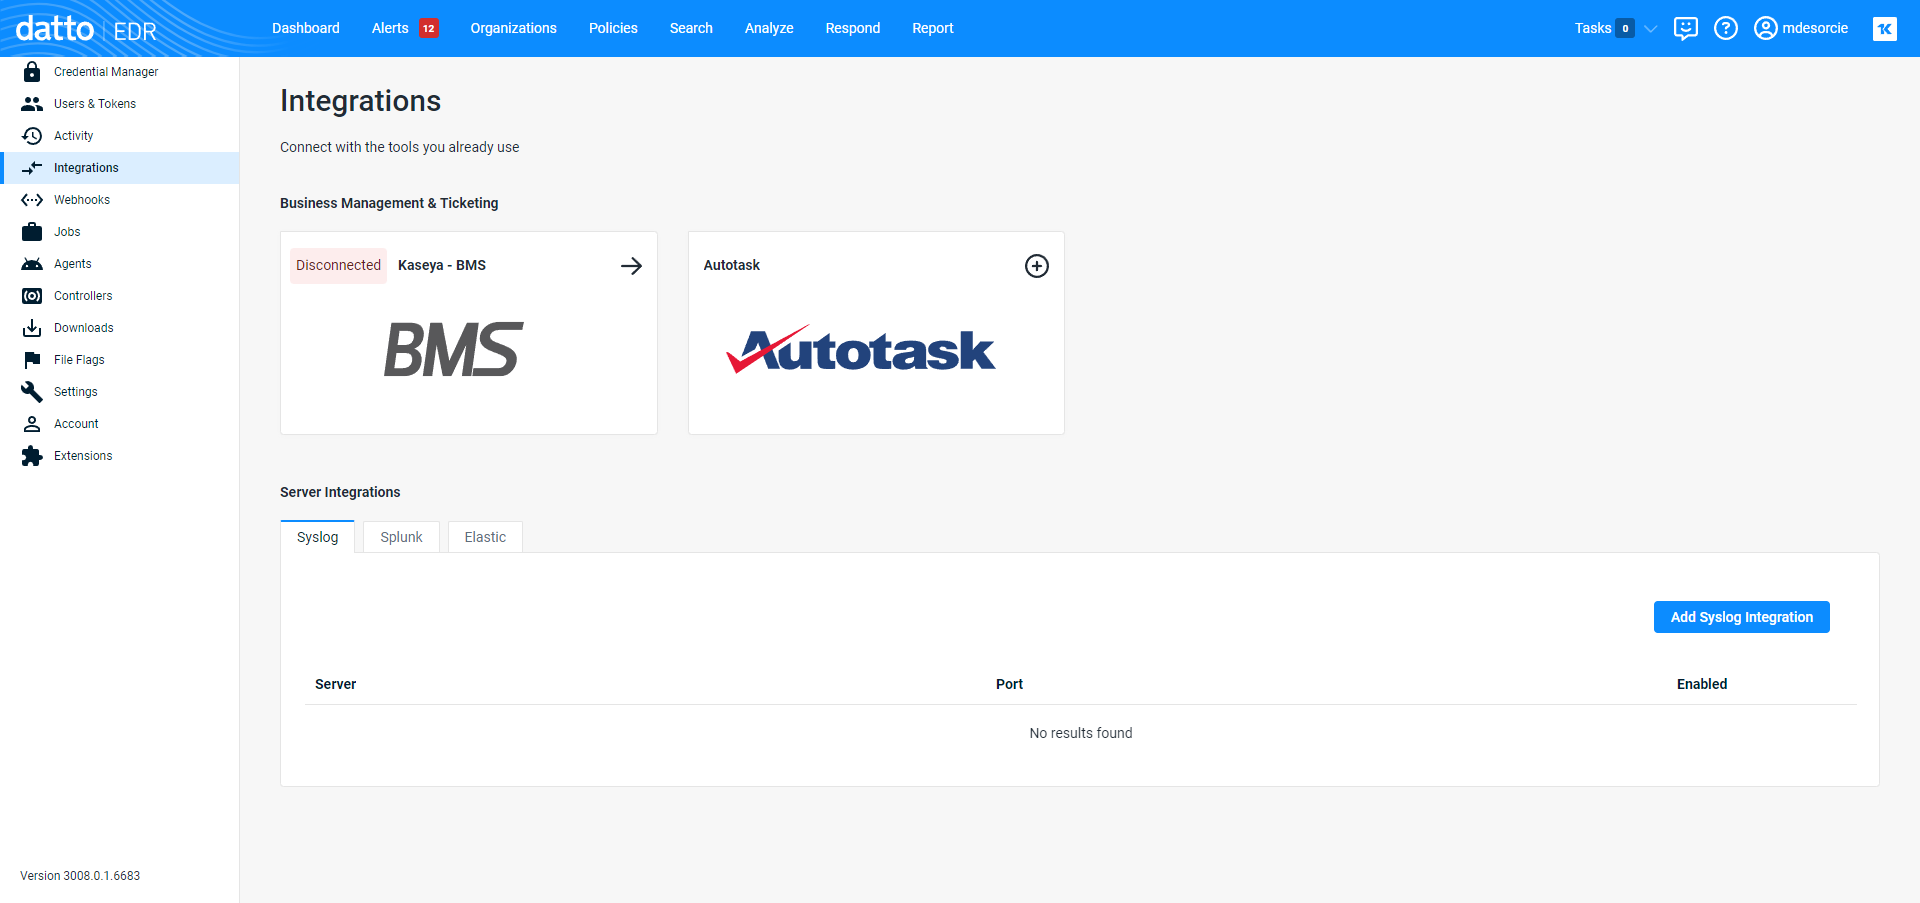Click the Webhooks code-bracket icon

tap(32, 200)
